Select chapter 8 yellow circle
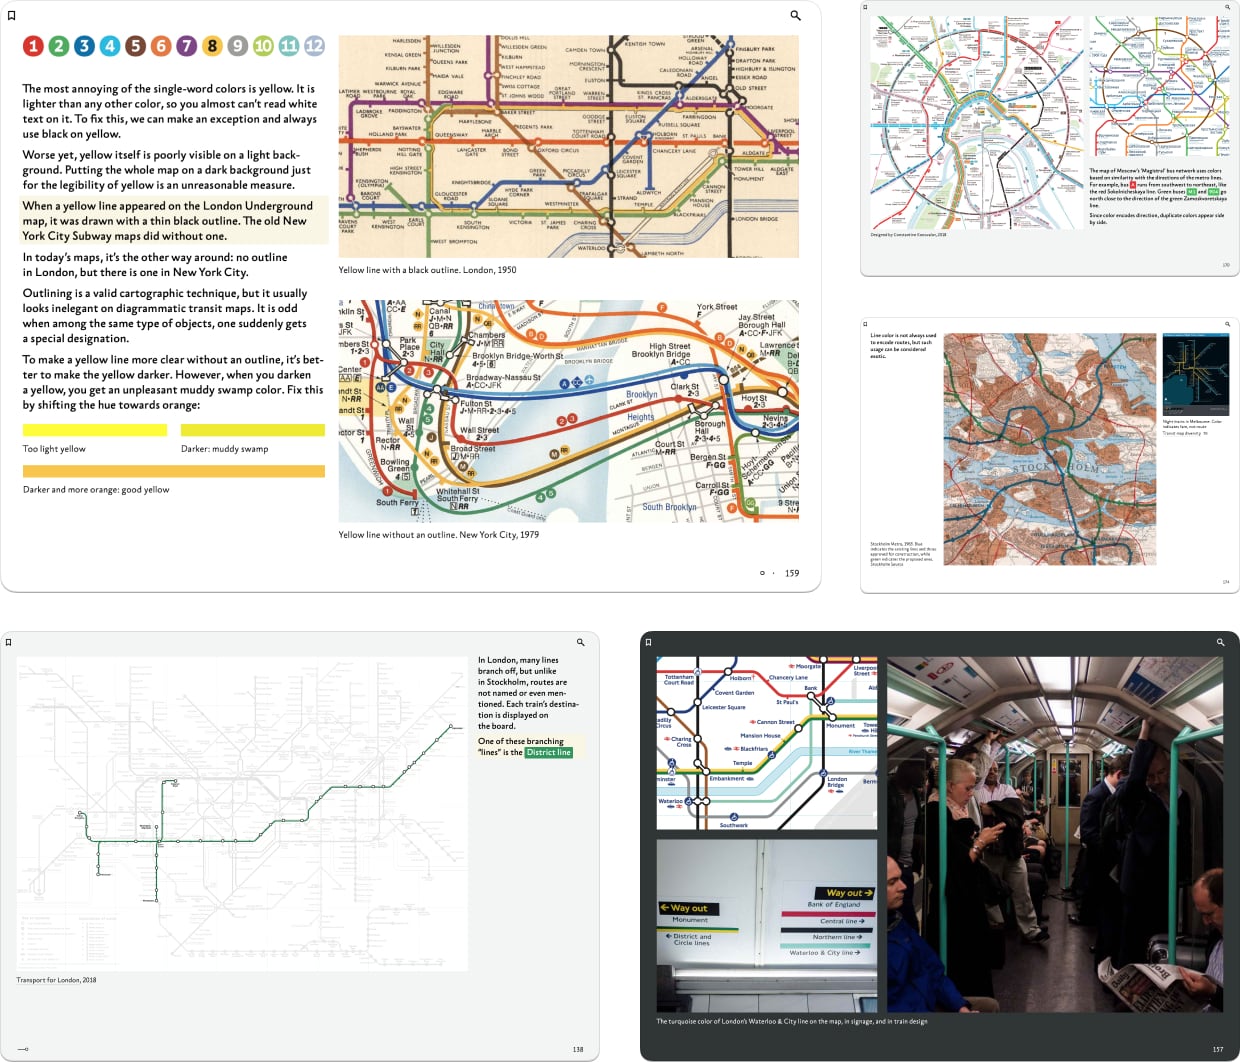This screenshot has height=1062, width=1240. click(212, 45)
